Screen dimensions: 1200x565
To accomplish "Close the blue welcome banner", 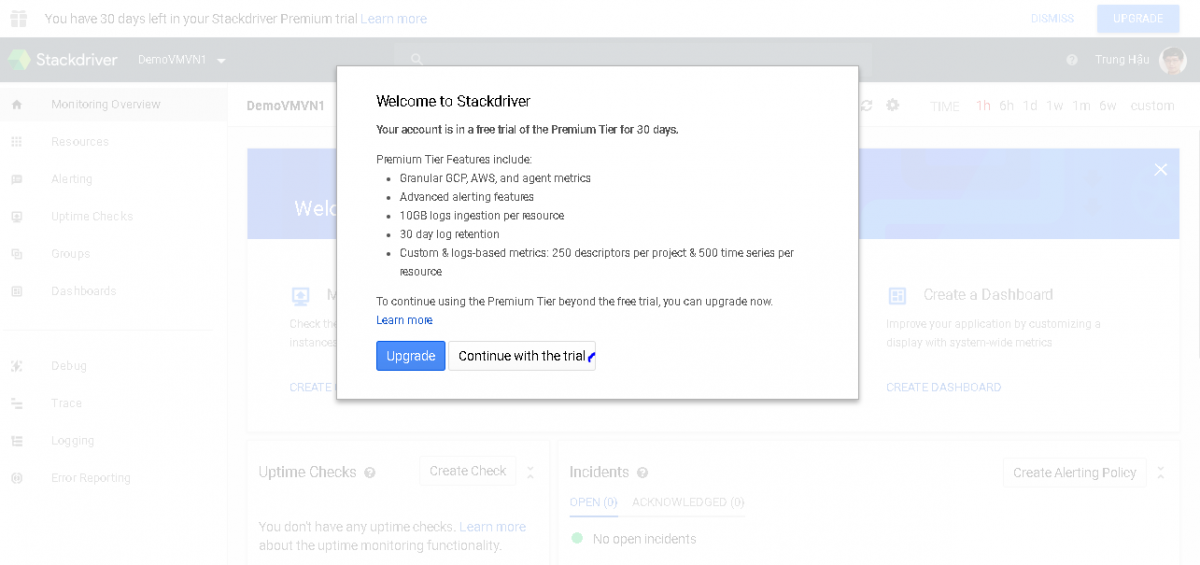I will 1160,170.
